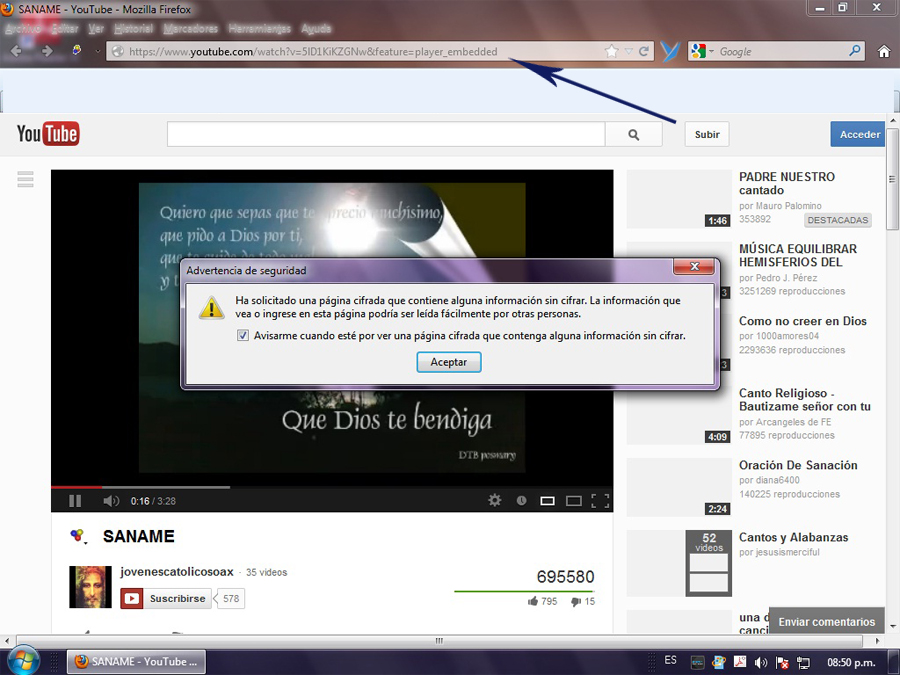Open the Herramientas menu
This screenshot has height=675, width=900.
point(259,28)
